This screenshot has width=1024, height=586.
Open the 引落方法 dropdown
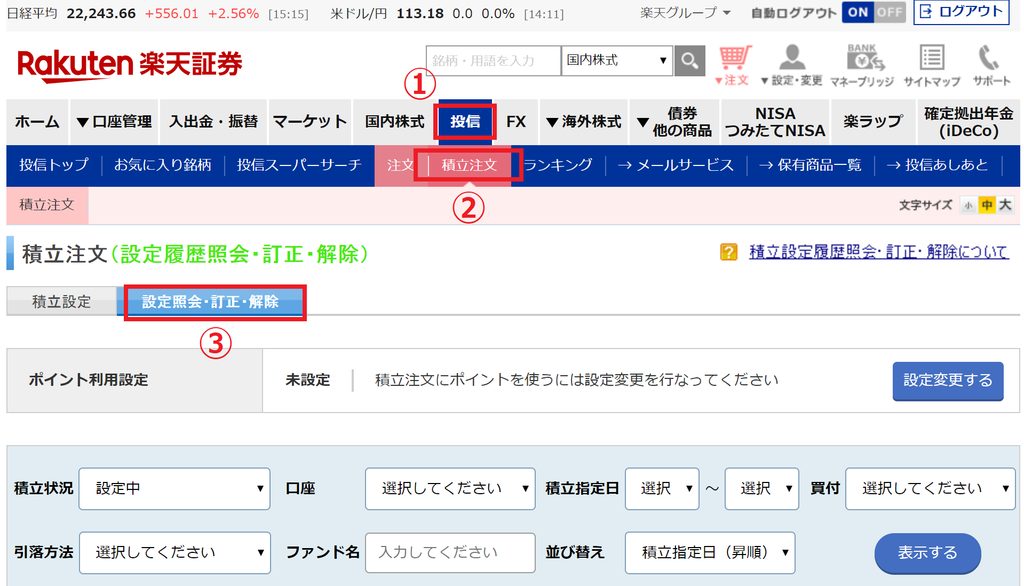coord(174,553)
